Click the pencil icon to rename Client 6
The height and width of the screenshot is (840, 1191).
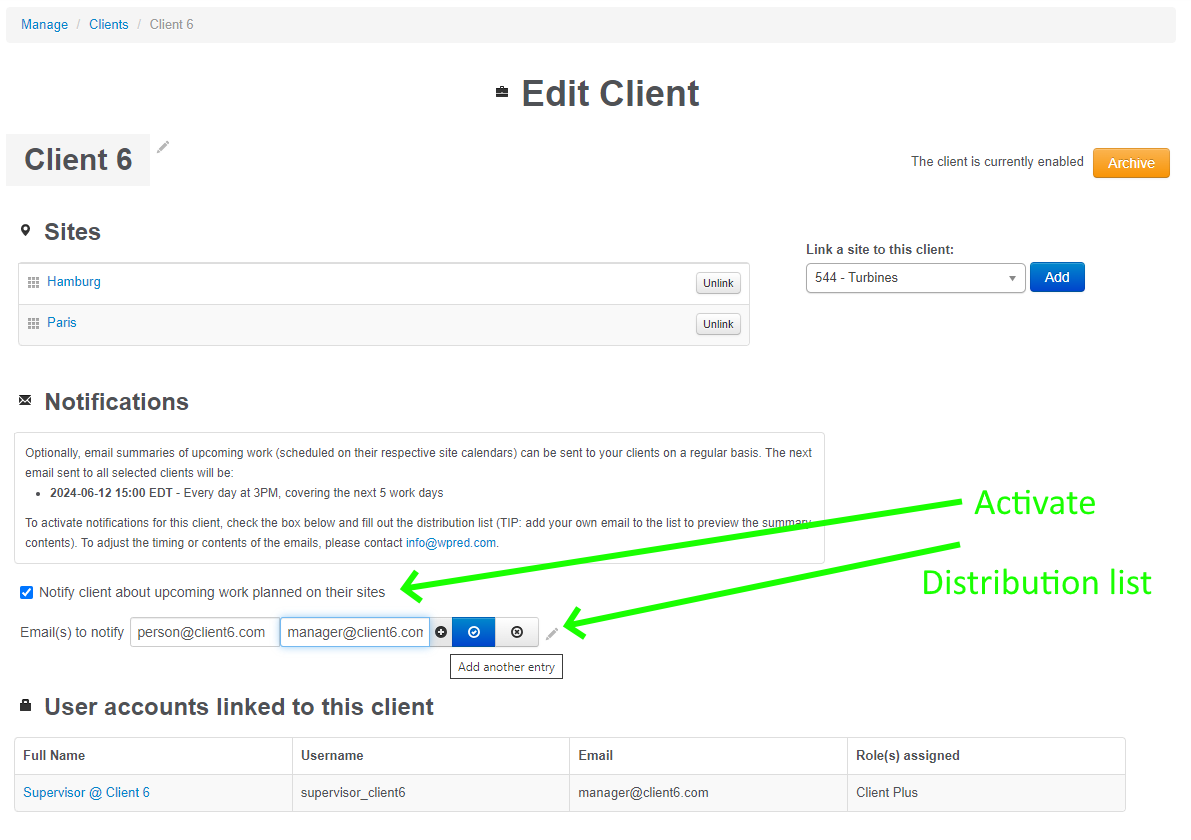pos(162,147)
